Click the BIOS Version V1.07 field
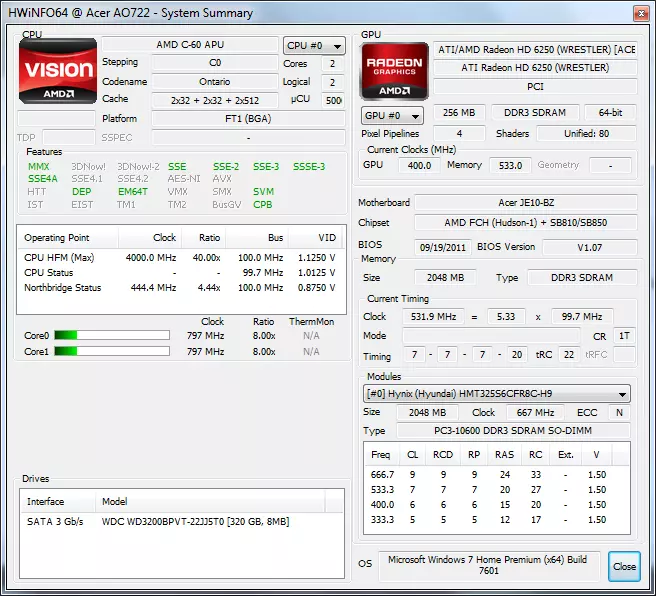 click(x=589, y=247)
